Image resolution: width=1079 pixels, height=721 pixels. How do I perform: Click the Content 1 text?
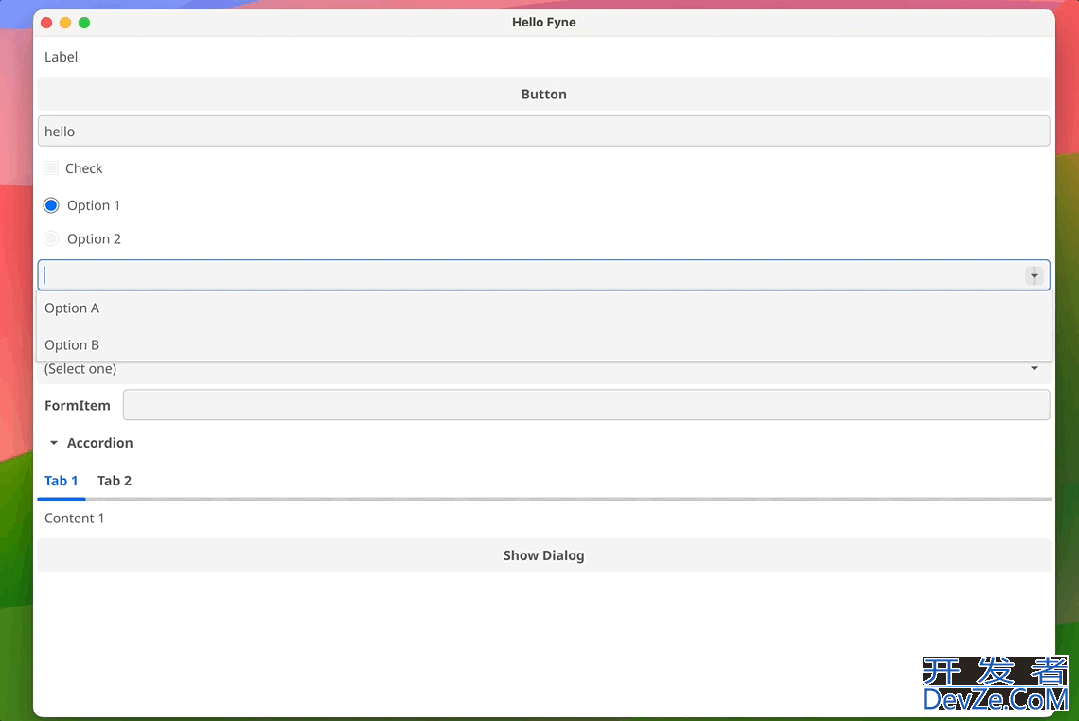coord(74,518)
